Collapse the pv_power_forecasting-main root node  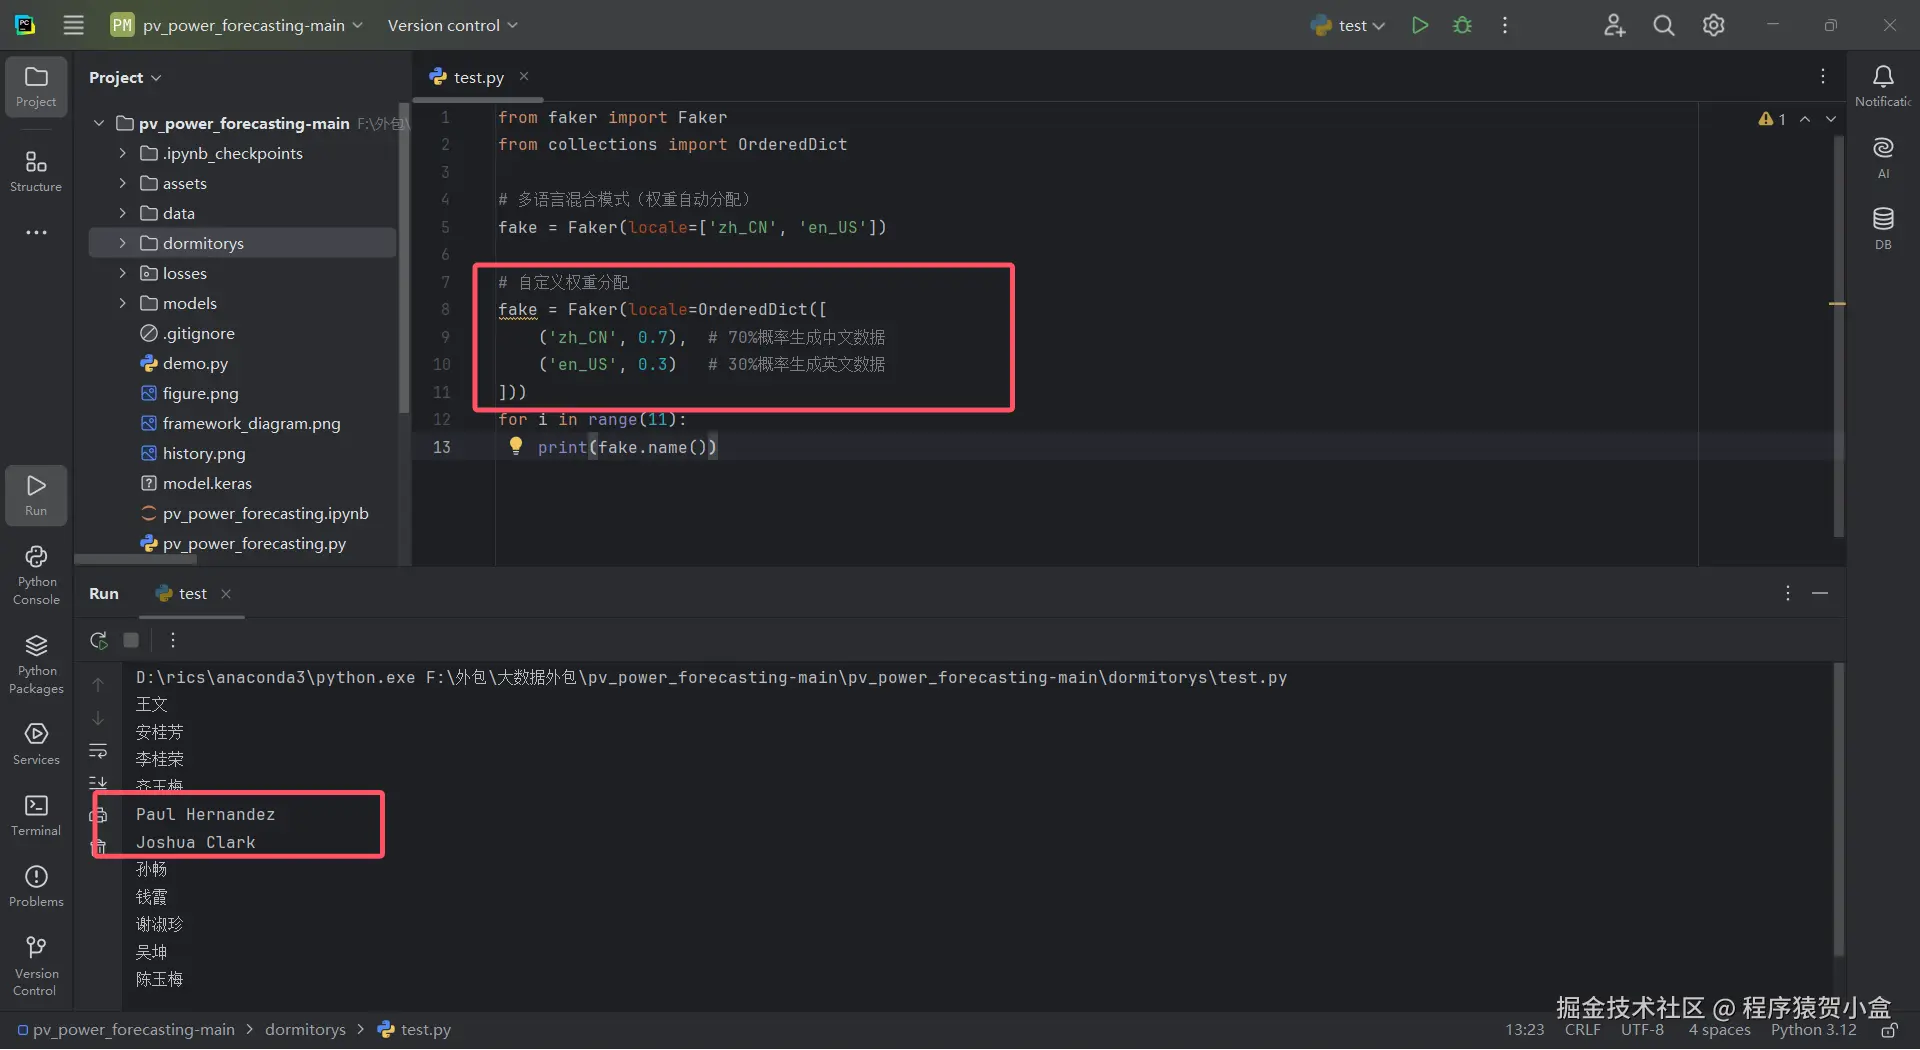[98, 123]
